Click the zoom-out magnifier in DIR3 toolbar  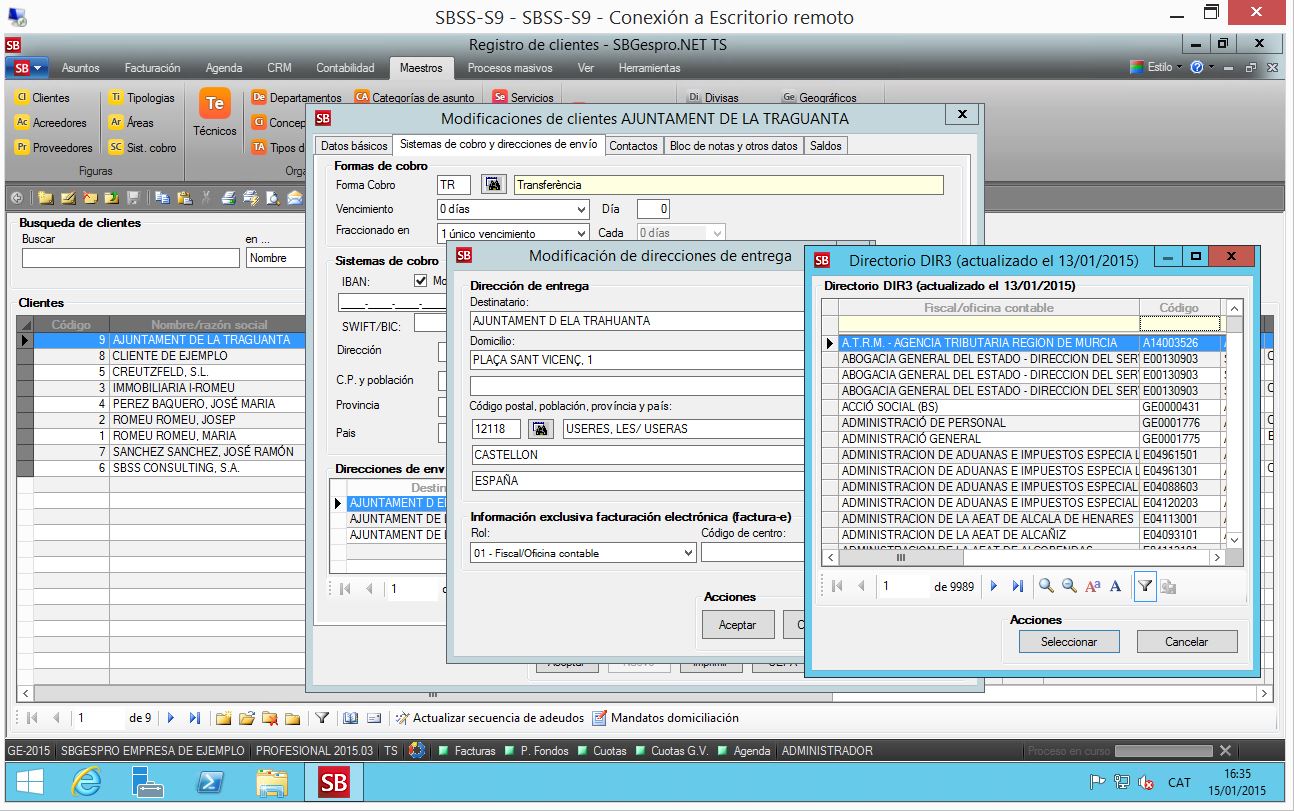(x=1068, y=587)
